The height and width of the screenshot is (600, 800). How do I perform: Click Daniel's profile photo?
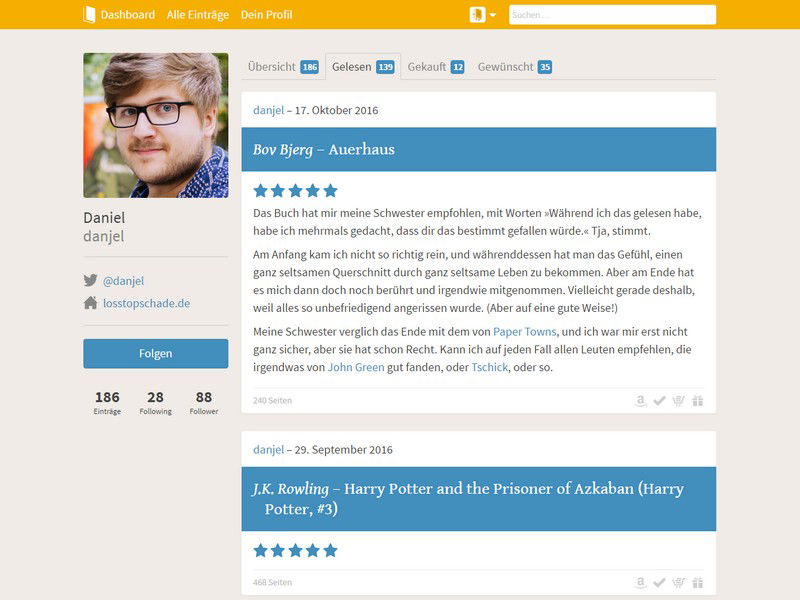(156, 125)
